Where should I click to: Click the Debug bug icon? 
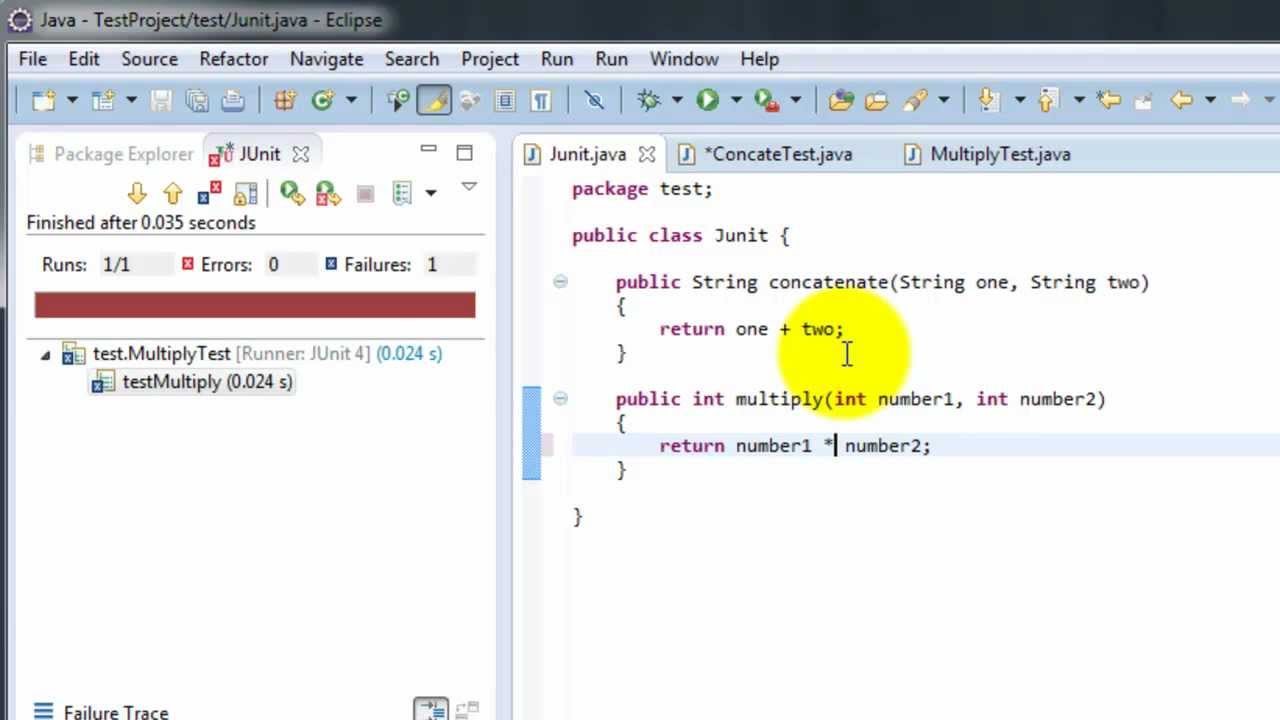coord(648,100)
